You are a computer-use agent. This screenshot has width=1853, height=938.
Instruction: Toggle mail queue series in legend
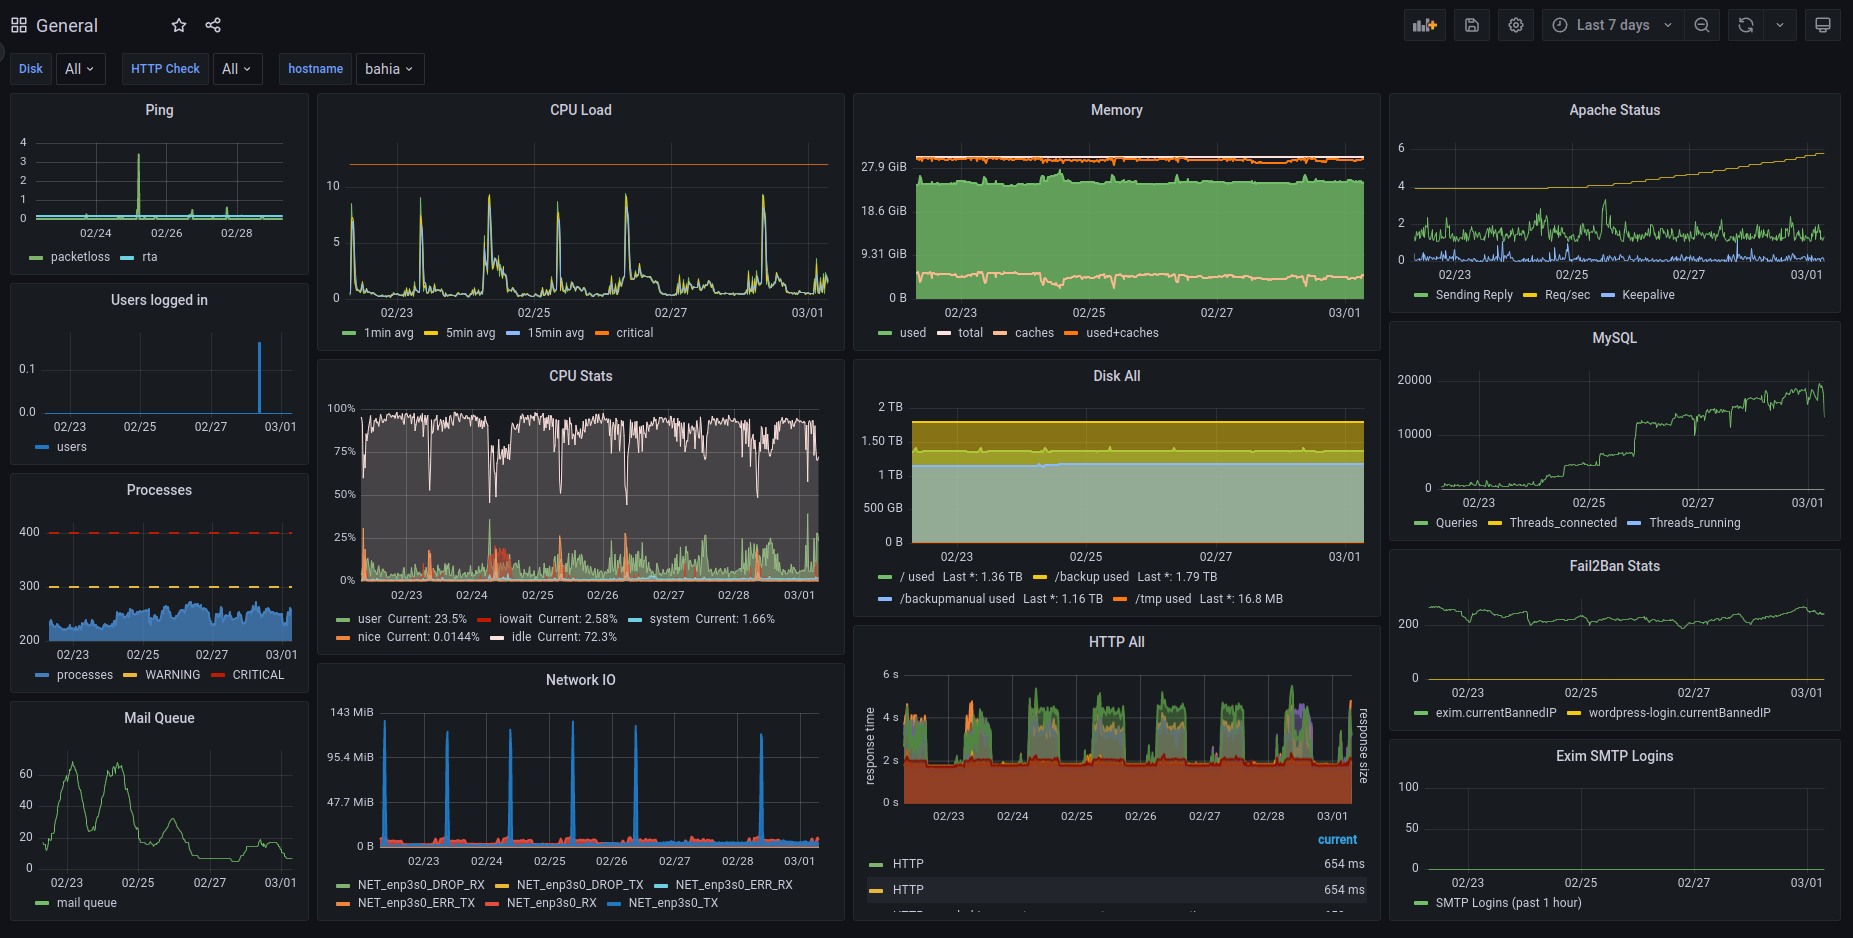(x=86, y=903)
